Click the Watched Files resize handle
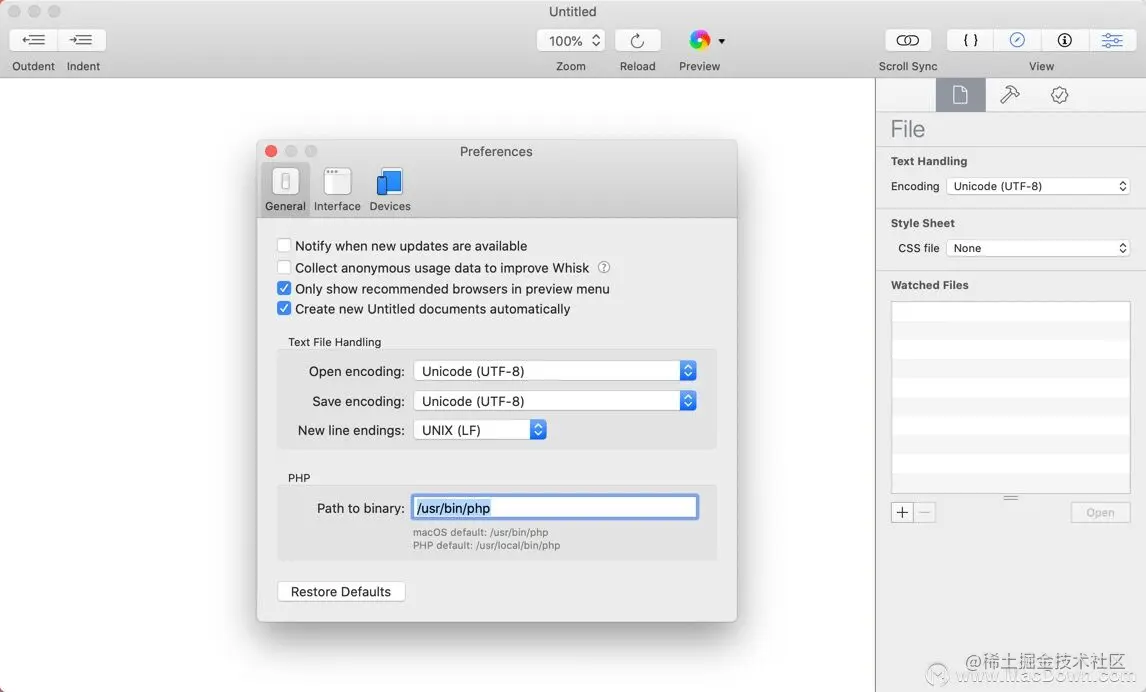Screen dimensions: 1146x692 [1011, 498]
